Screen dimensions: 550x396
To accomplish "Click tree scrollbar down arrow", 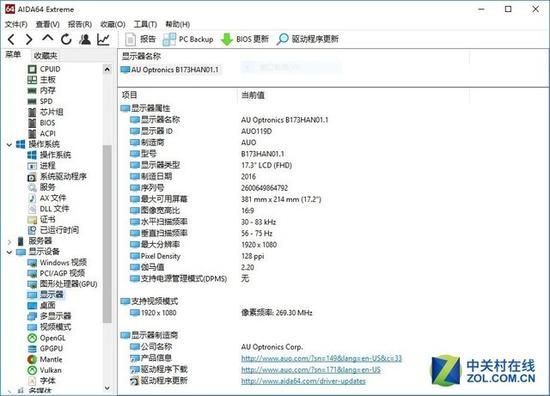I will tap(107, 388).
